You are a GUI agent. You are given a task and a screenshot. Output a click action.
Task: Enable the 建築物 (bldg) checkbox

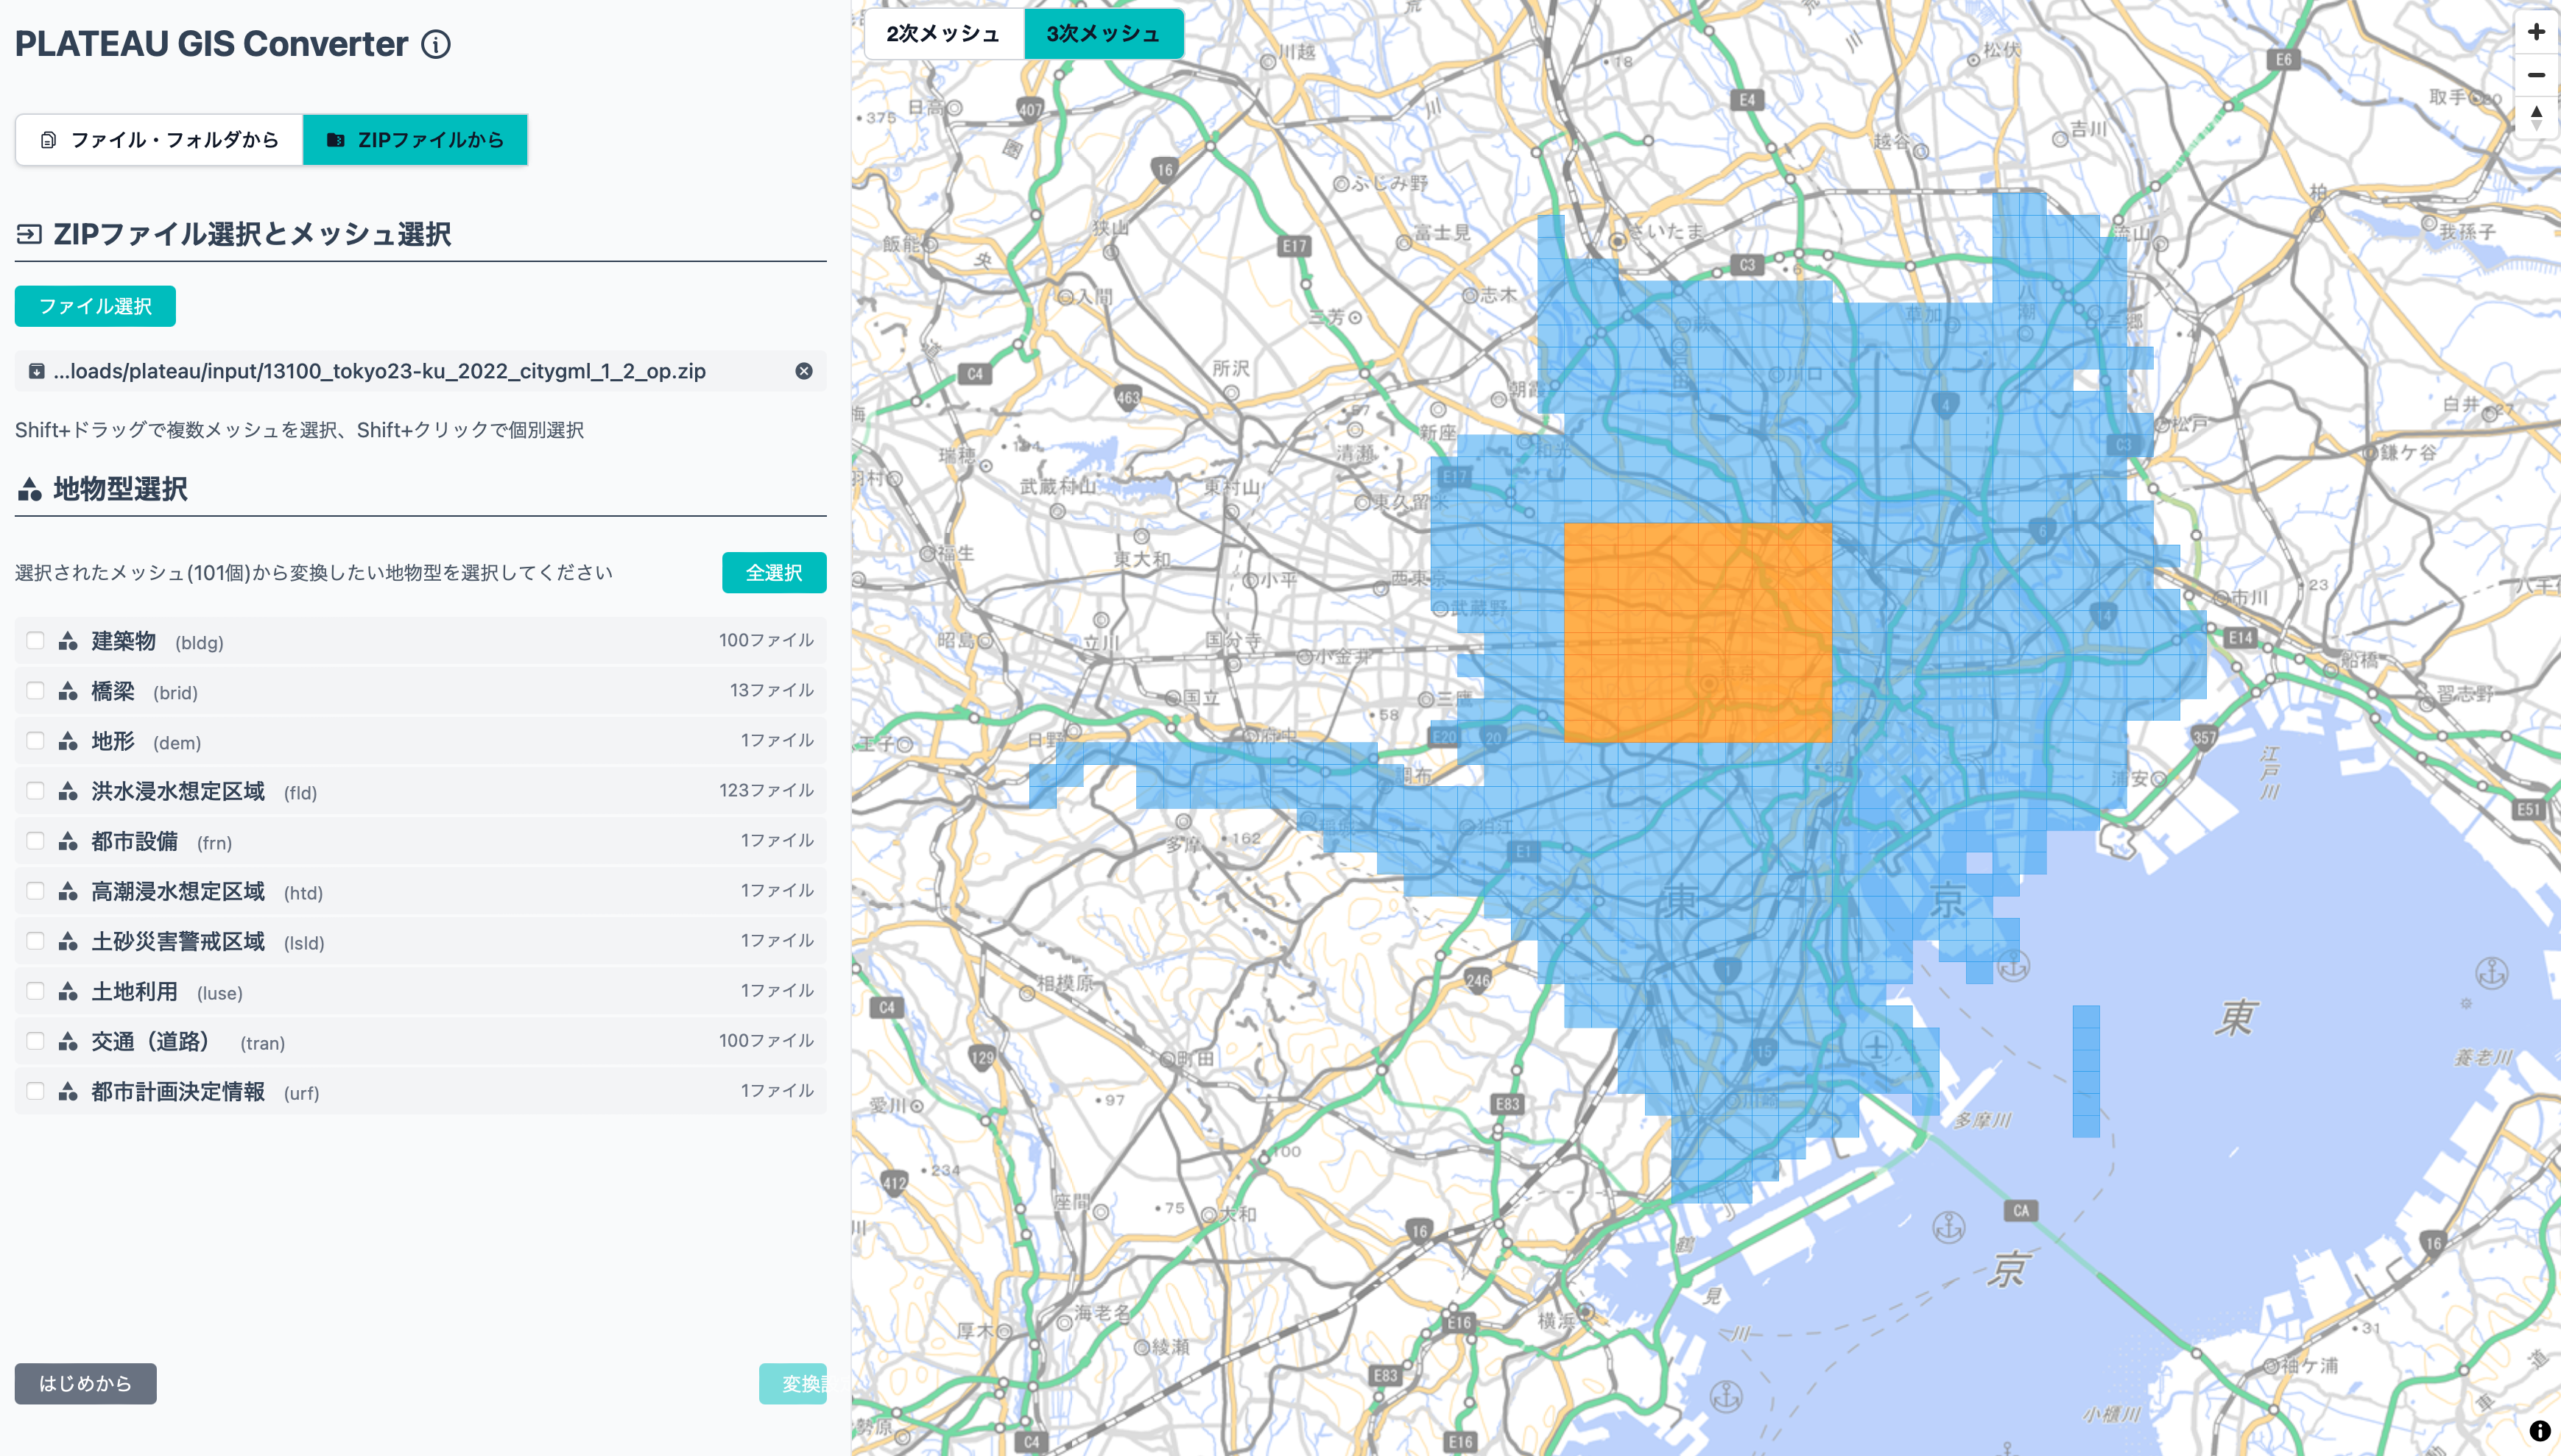point(35,641)
